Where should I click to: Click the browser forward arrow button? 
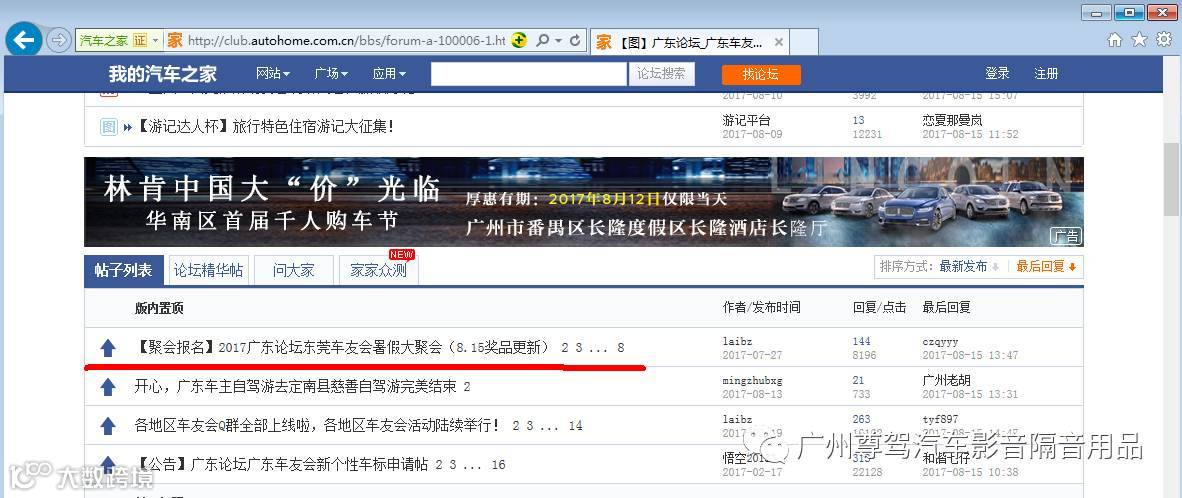pyautogui.click(x=58, y=40)
